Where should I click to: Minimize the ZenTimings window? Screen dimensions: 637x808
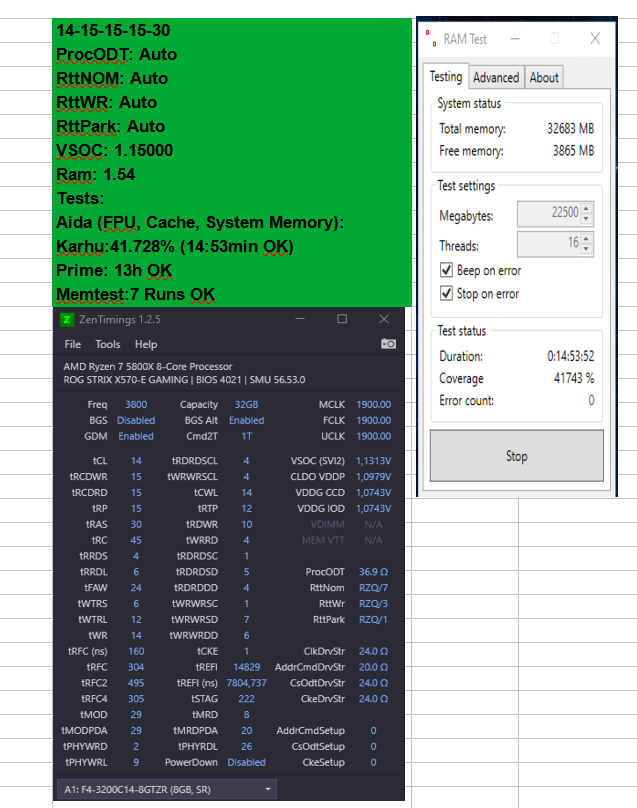(300, 319)
